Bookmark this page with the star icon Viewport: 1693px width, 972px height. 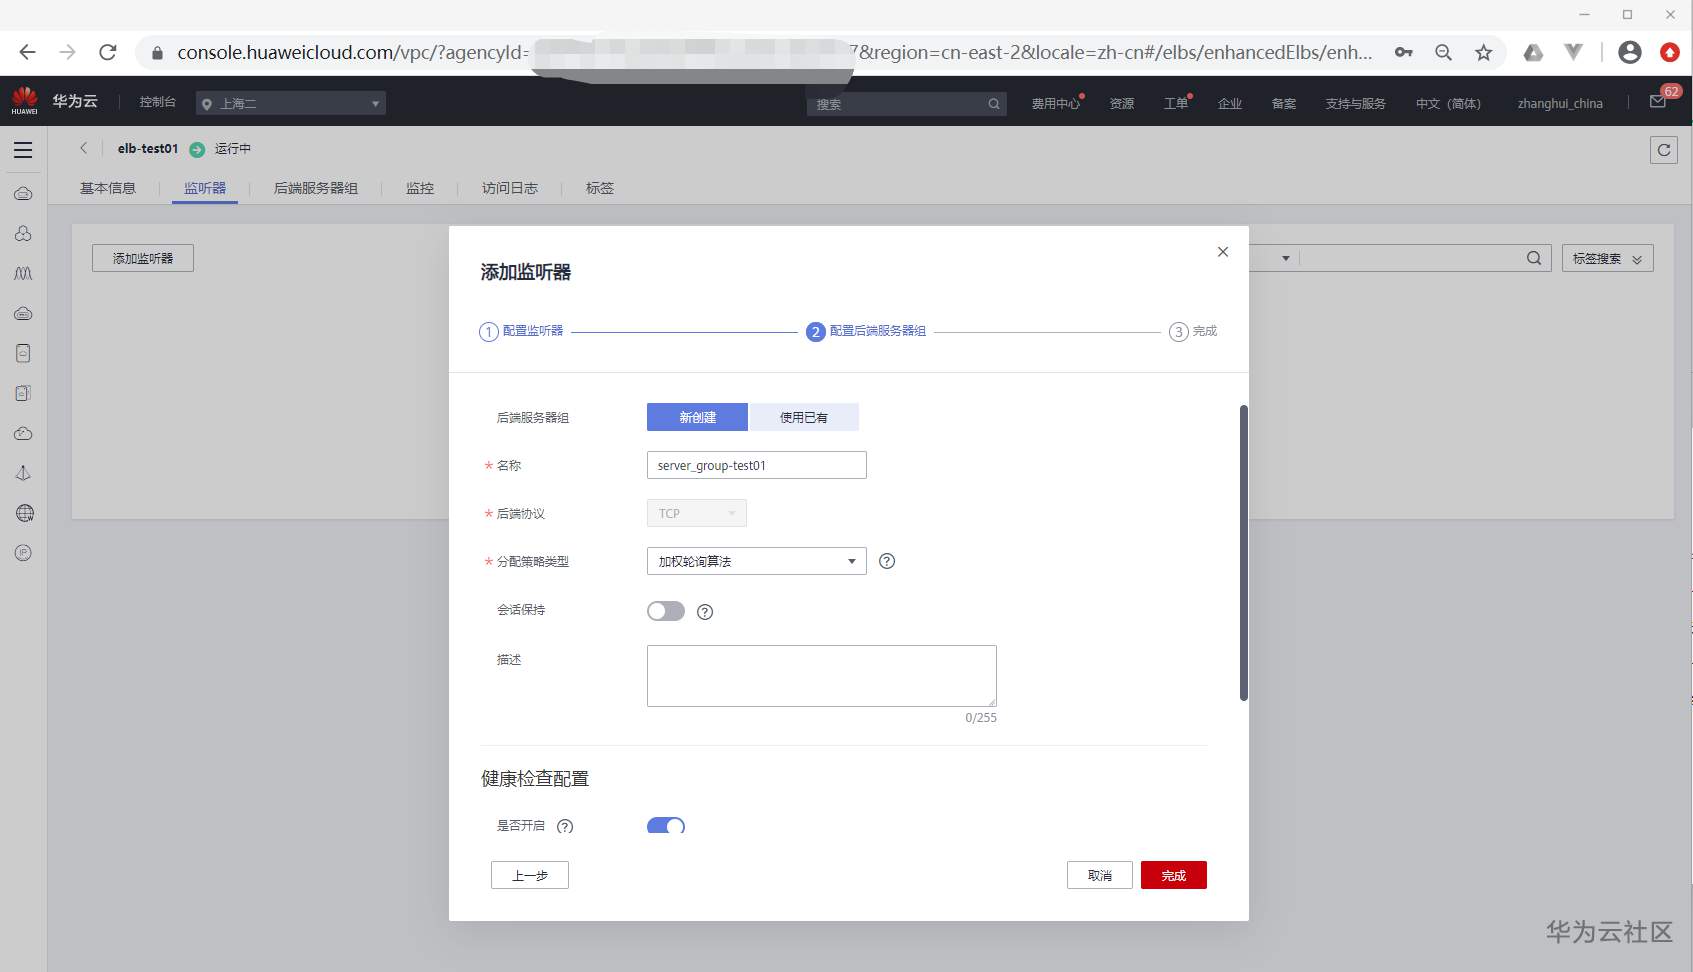[x=1483, y=52]
